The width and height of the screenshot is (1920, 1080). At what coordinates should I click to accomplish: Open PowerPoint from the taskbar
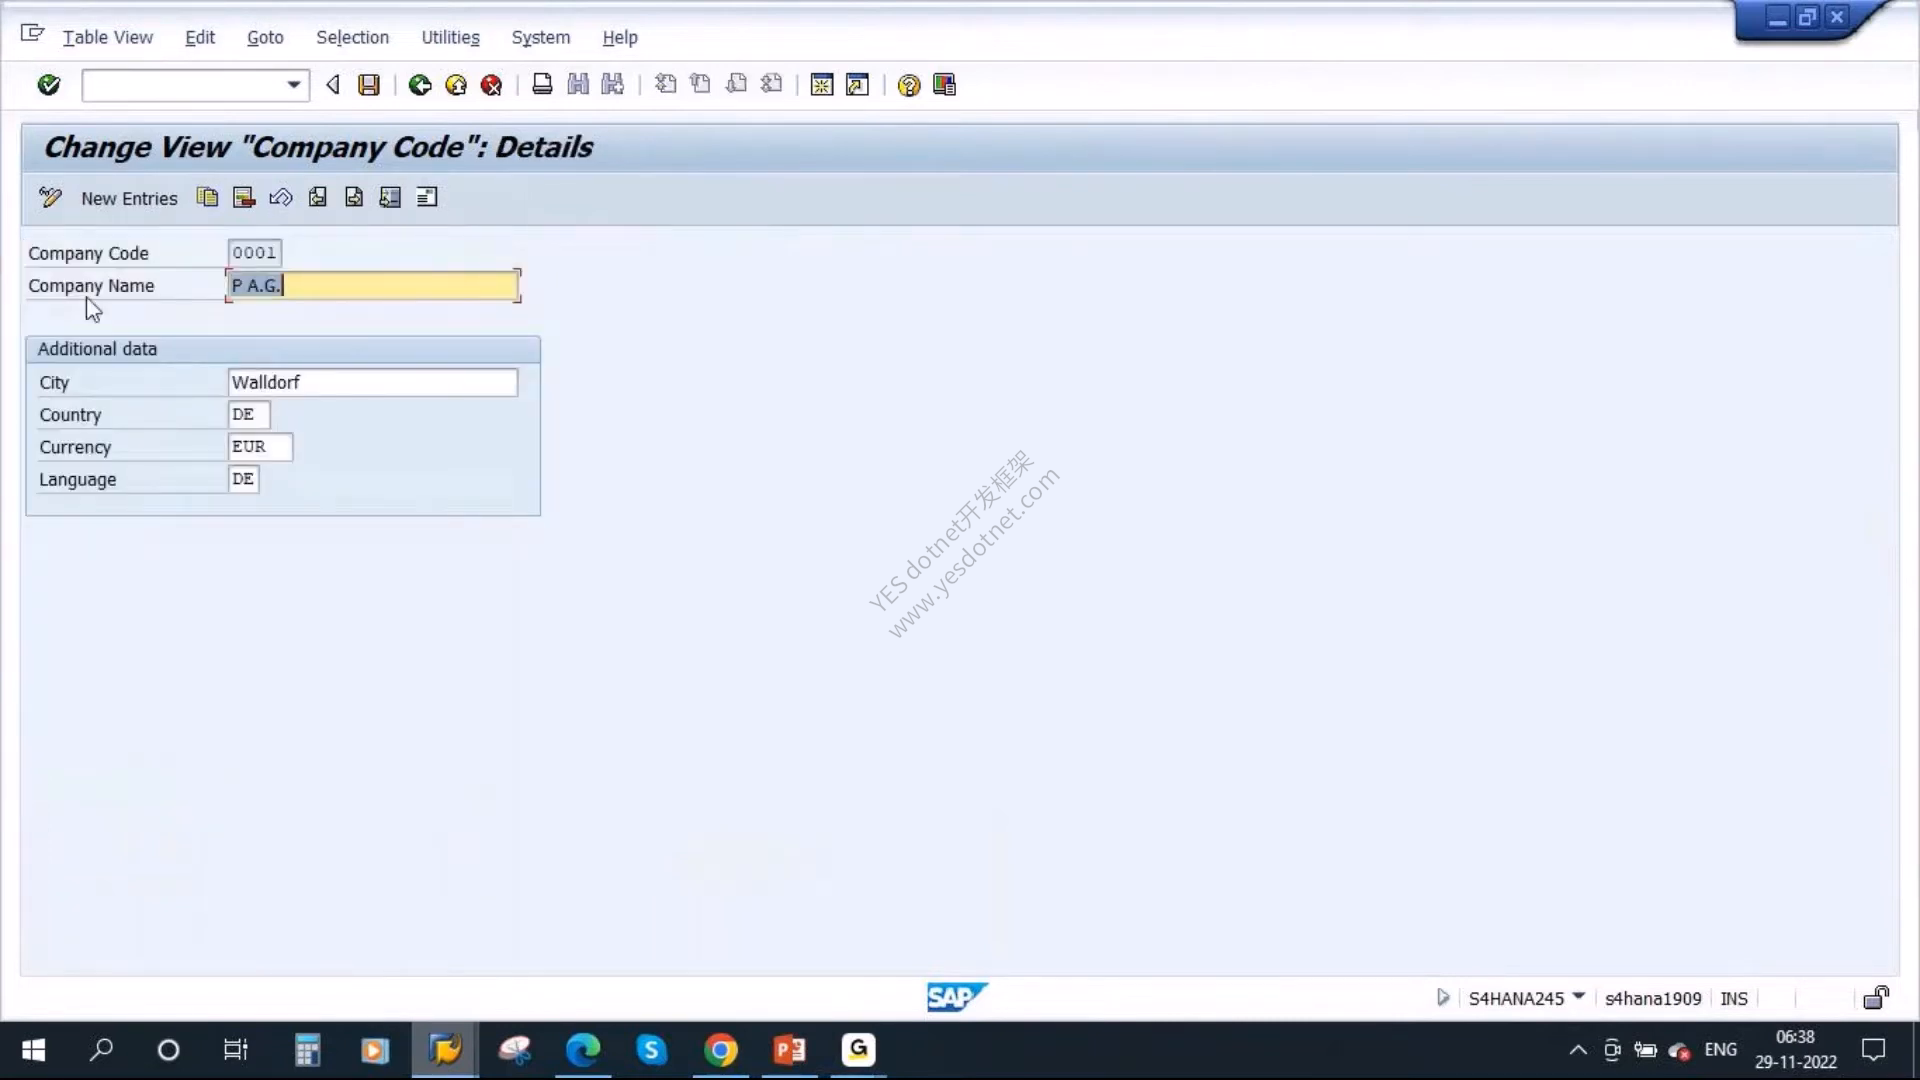click(790, 1050)
